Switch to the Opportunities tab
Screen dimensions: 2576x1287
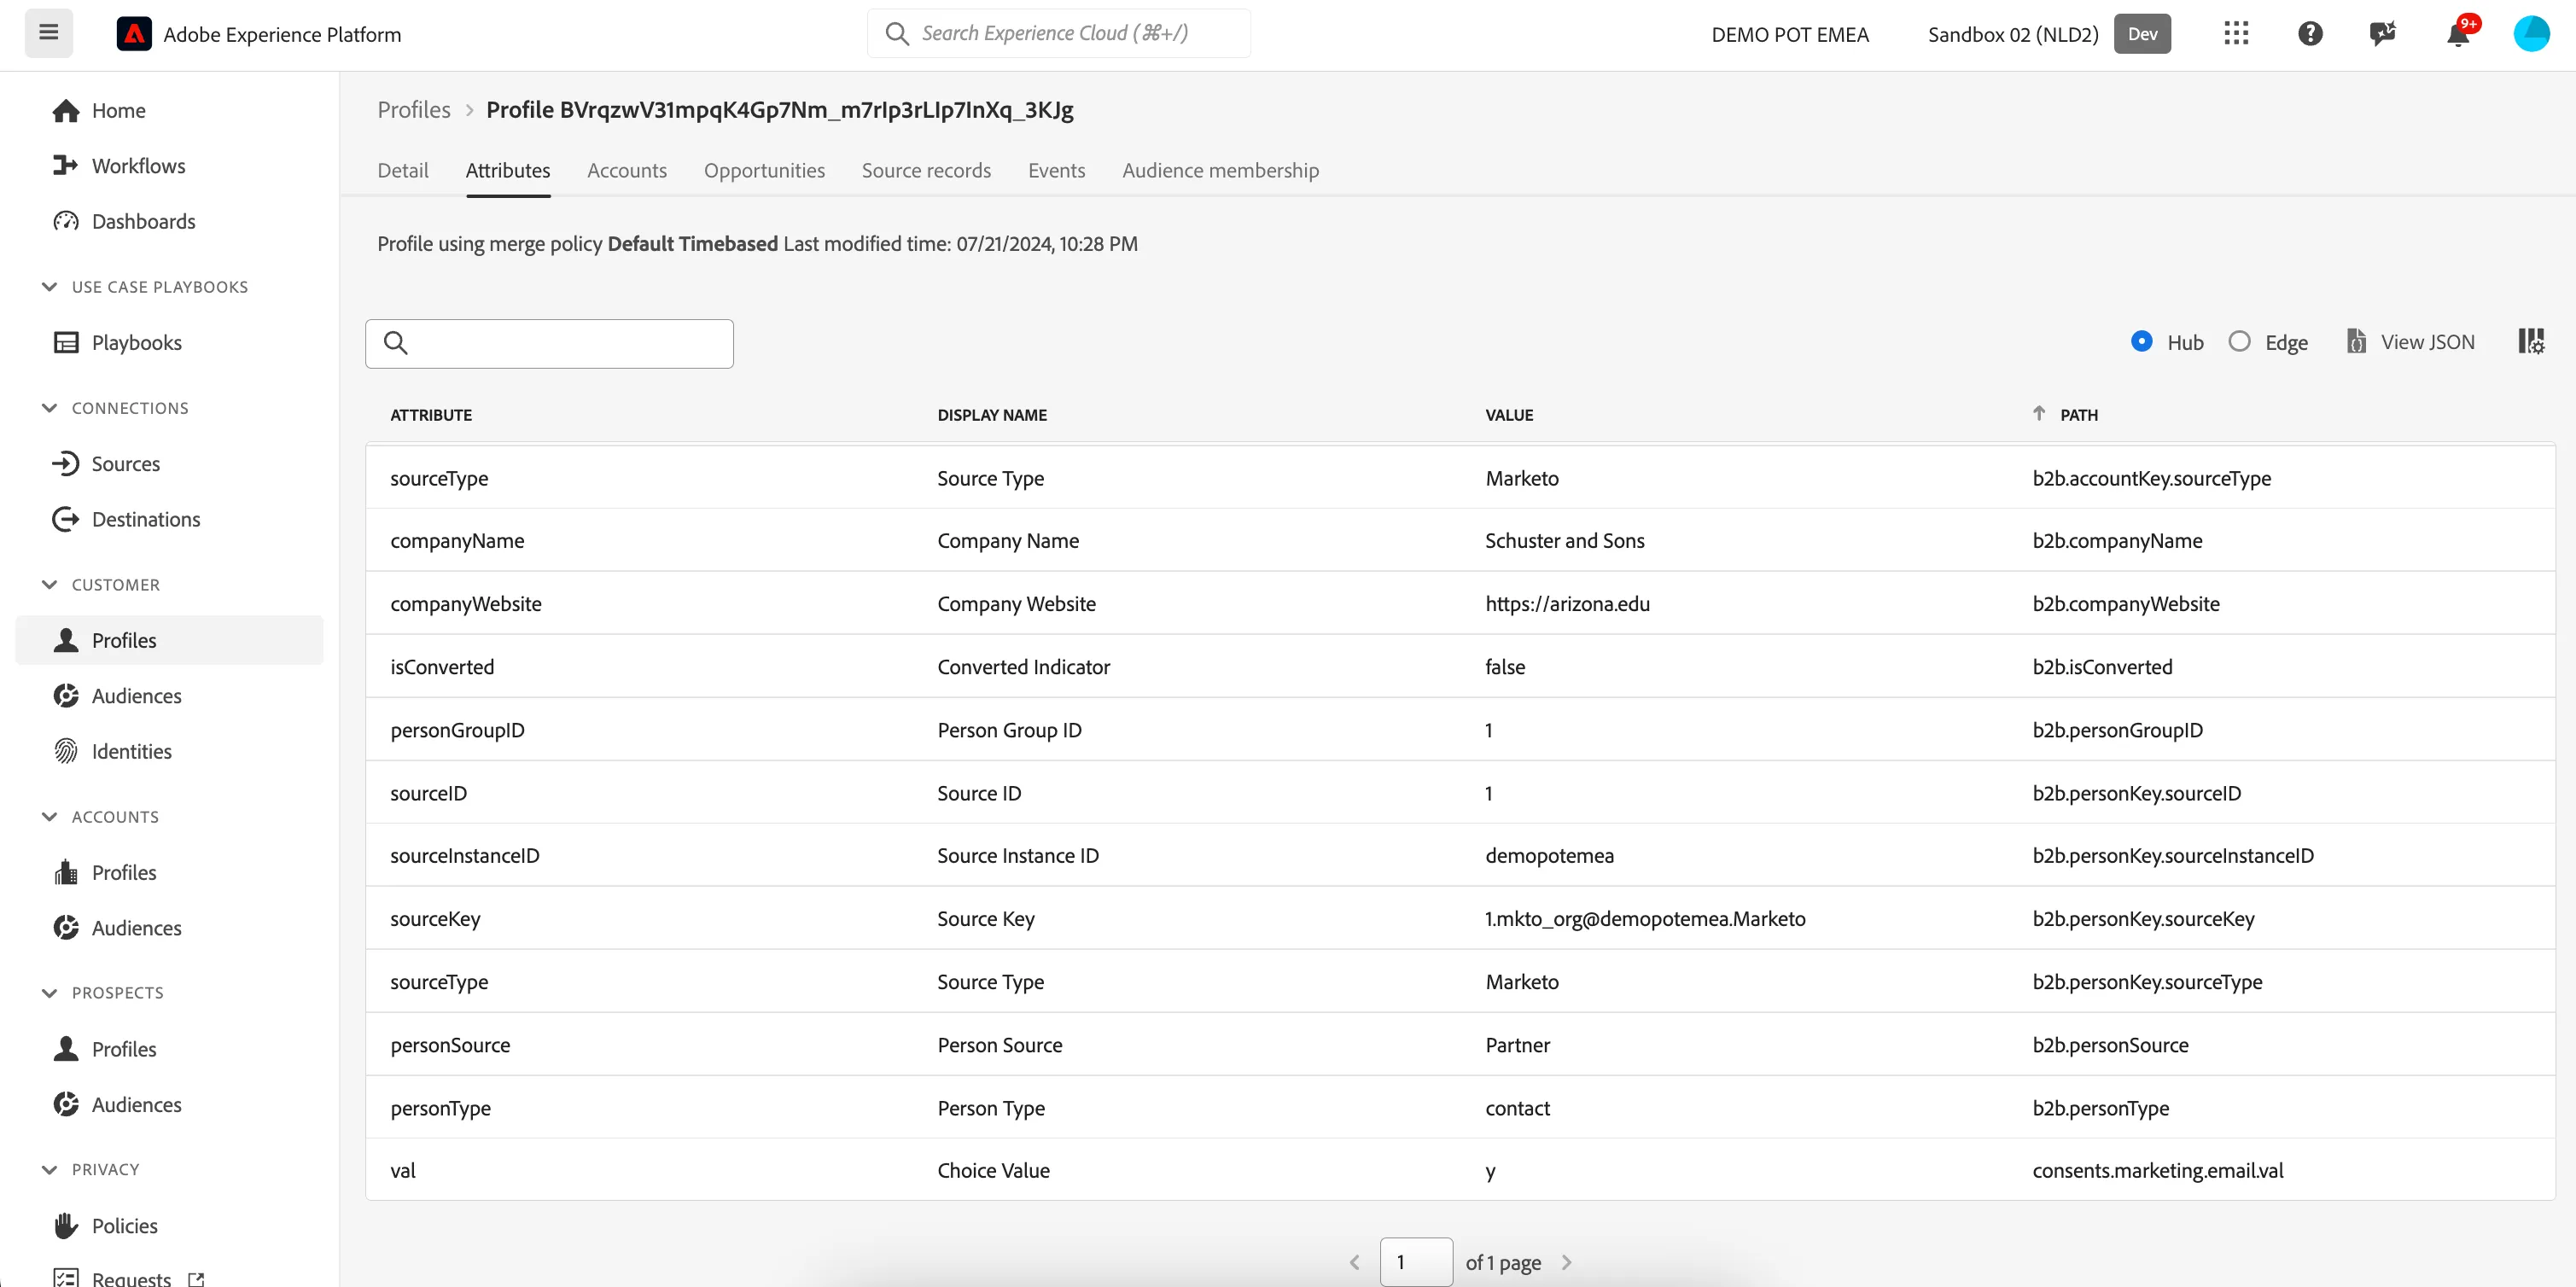(x=764, y=170)
